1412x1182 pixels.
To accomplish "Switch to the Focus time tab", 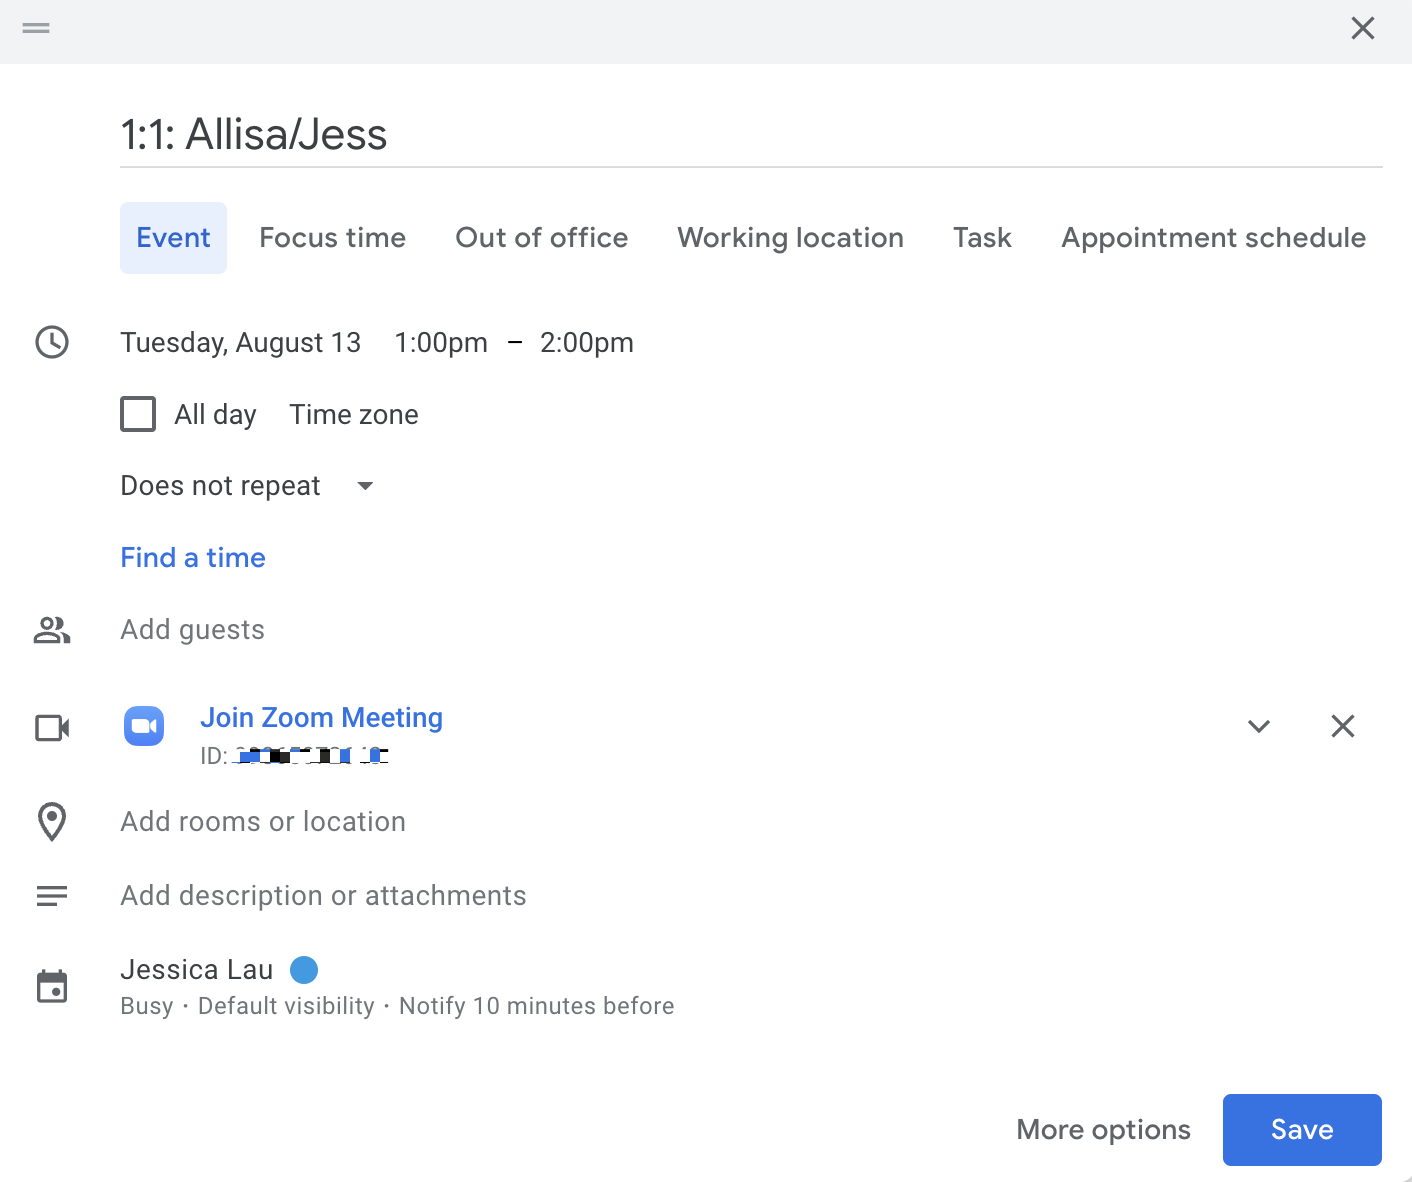I will [332, 238].
